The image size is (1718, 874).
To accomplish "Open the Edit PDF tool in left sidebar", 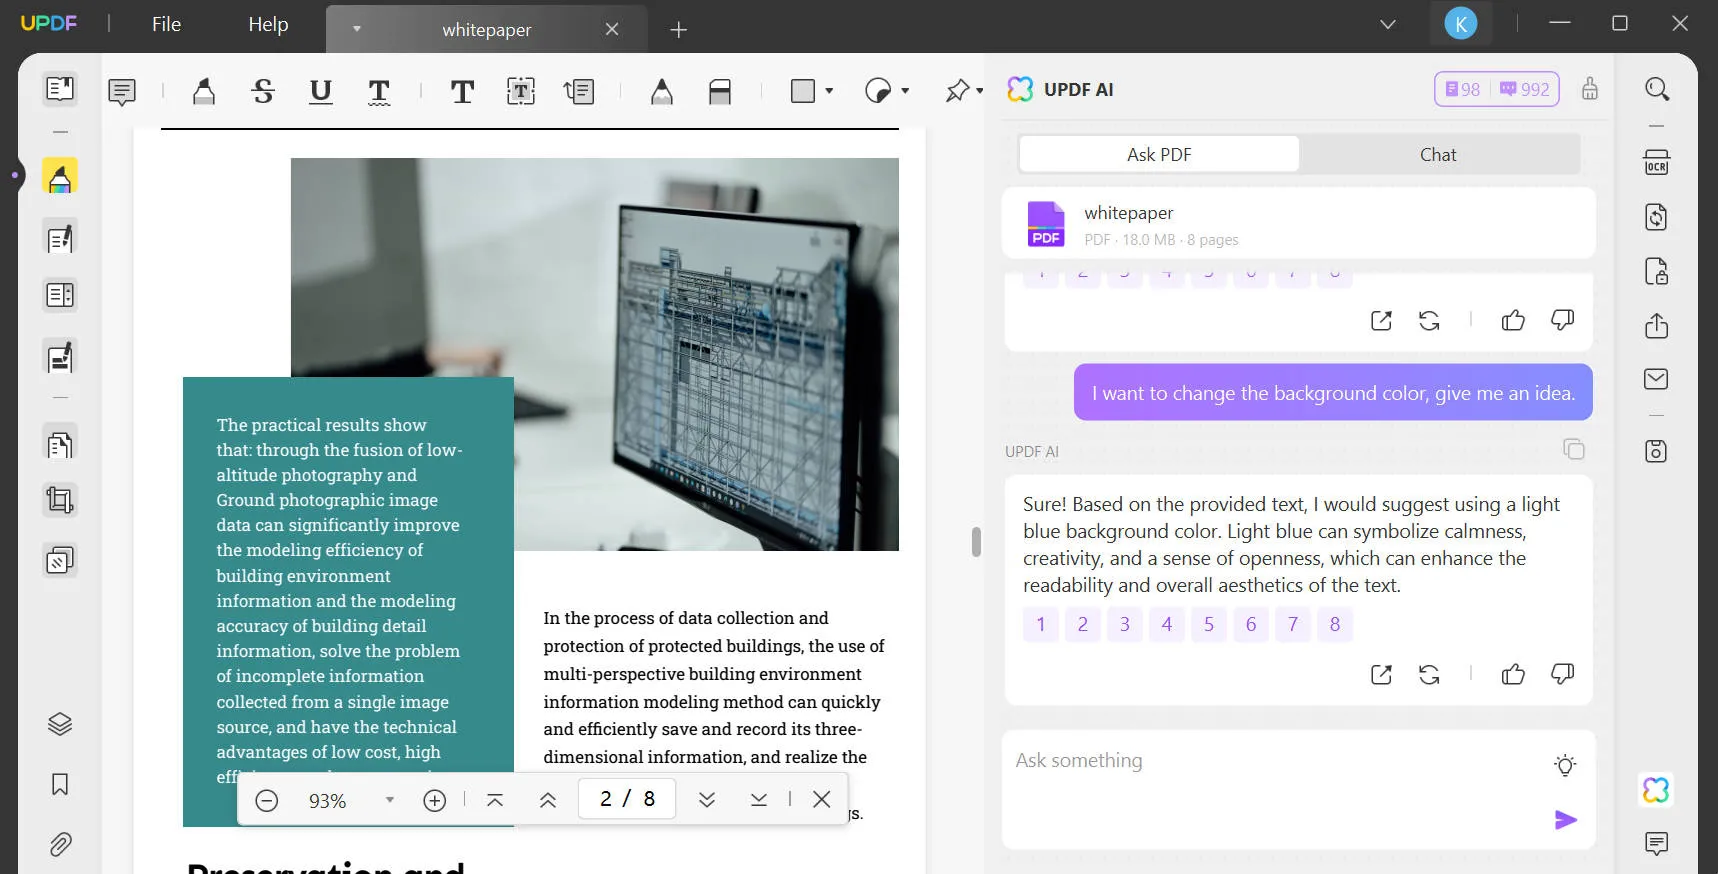I will click(x=60, y=238).
